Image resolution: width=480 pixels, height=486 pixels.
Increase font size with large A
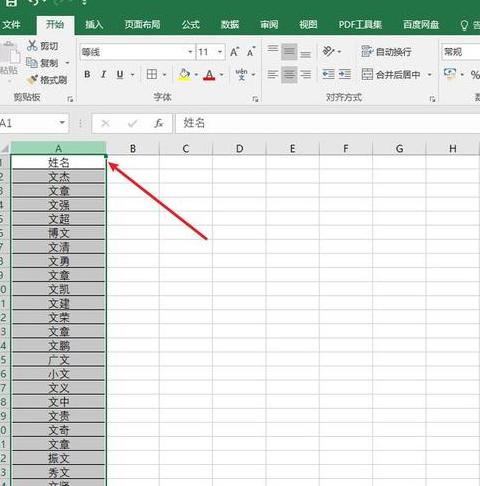tap(235, 52)
